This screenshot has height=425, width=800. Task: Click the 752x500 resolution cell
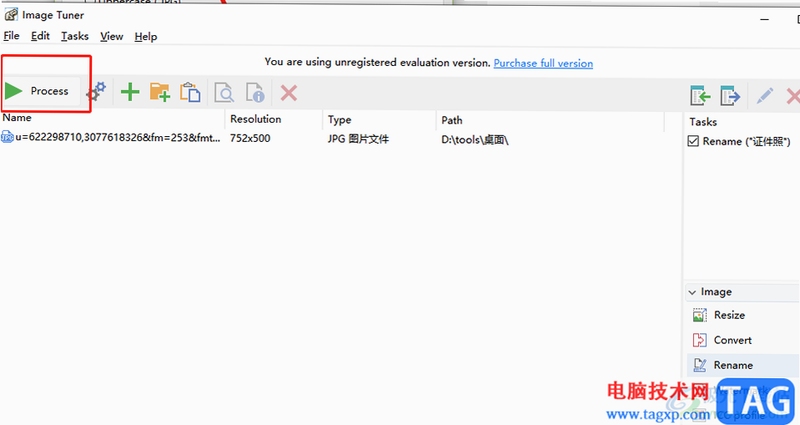(x=250, y=138)
